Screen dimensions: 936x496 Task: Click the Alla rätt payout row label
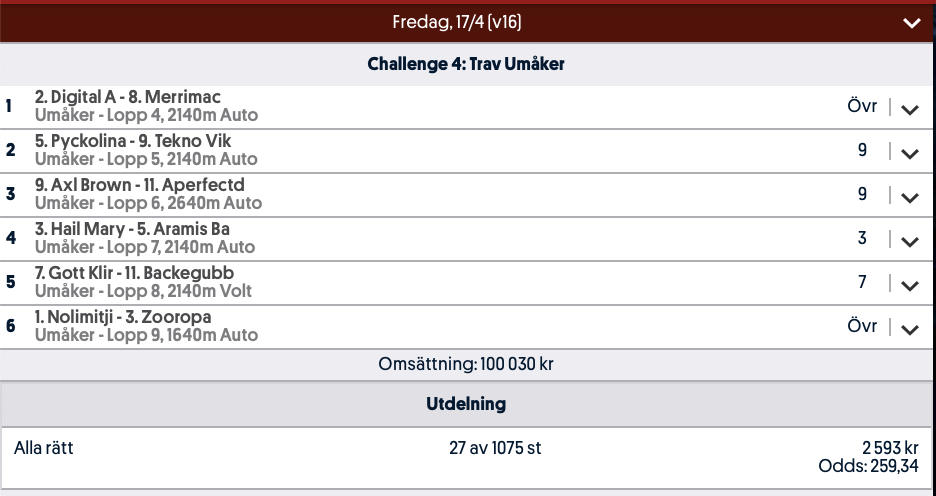pos(44,448)
